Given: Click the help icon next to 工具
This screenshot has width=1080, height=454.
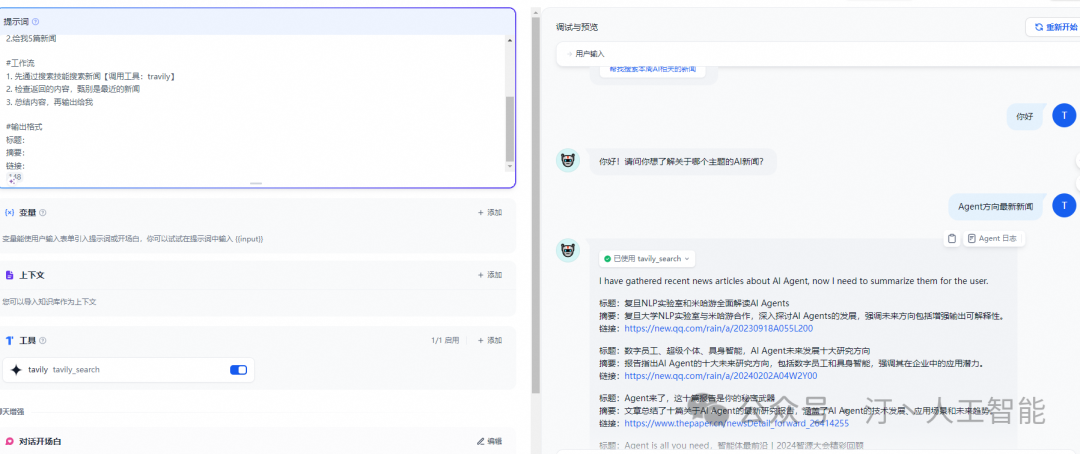Looking at the screenshot, I should (42, 340).
